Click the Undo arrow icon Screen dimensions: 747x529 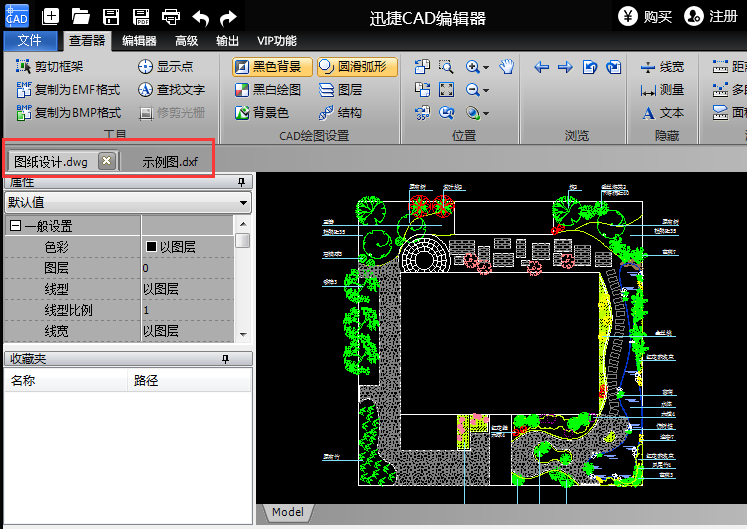pos(200,16)
